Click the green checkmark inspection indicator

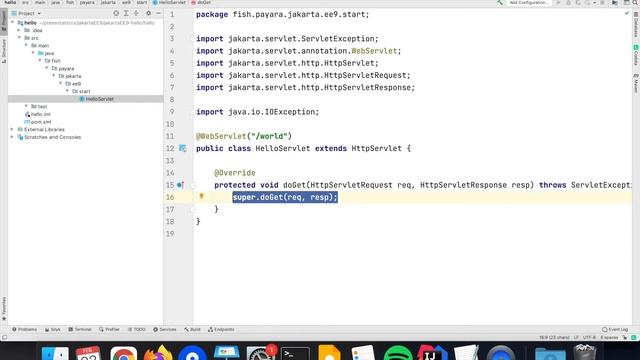[x=627, y=13]
